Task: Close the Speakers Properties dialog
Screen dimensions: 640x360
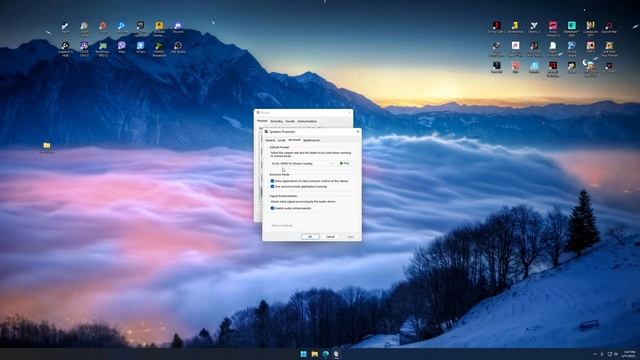Action: [358, 131]
